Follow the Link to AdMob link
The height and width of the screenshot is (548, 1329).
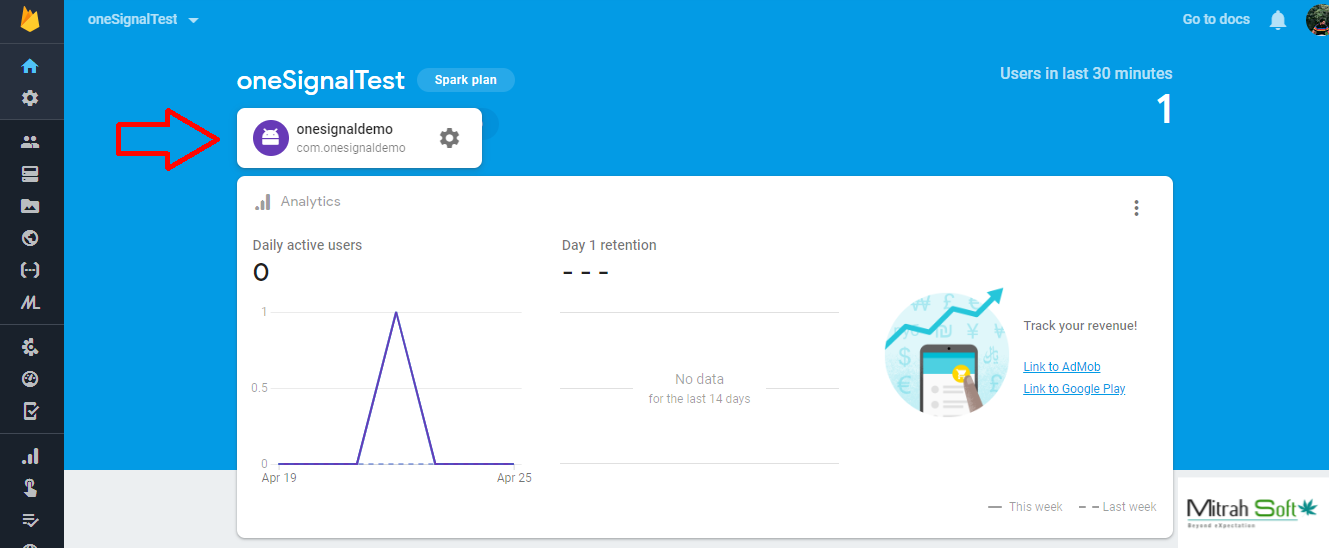click(1061, 367)
